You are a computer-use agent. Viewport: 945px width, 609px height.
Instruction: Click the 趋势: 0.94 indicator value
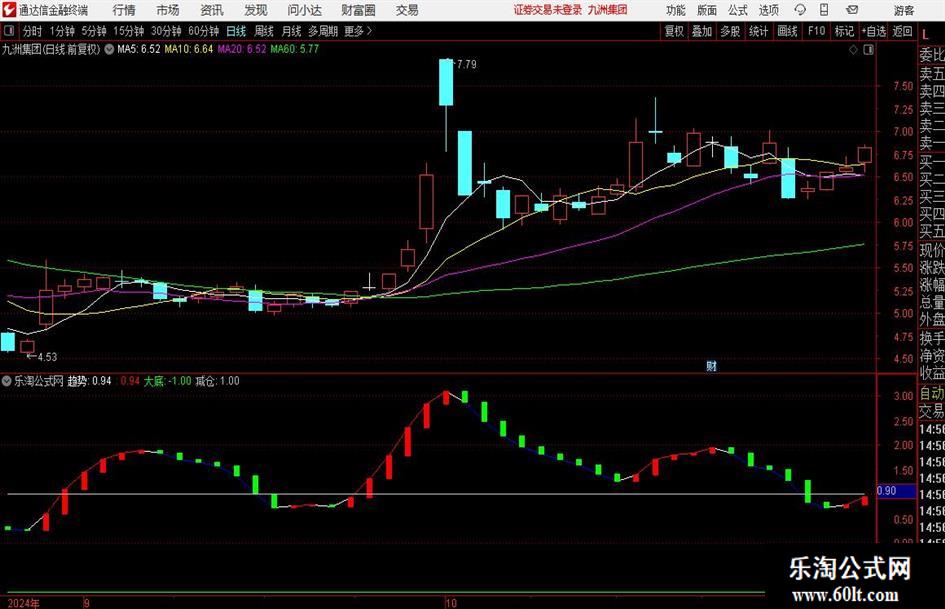(89, 381)
